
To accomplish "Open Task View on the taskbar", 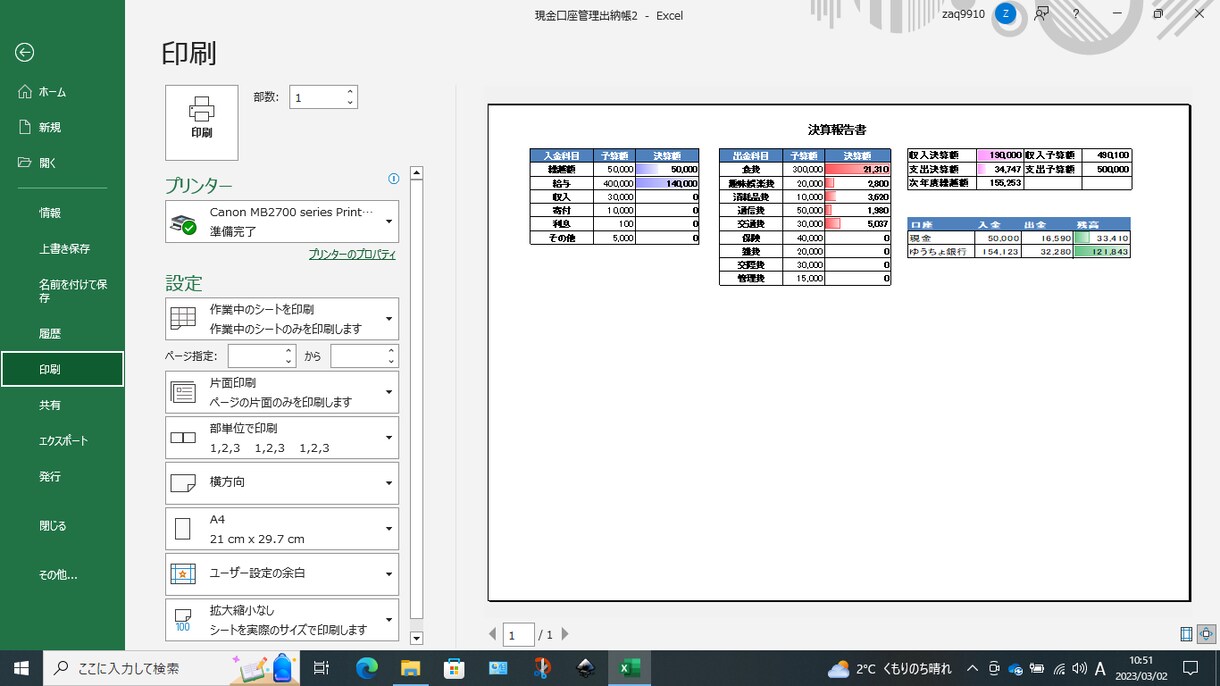I will coord(321,668).
